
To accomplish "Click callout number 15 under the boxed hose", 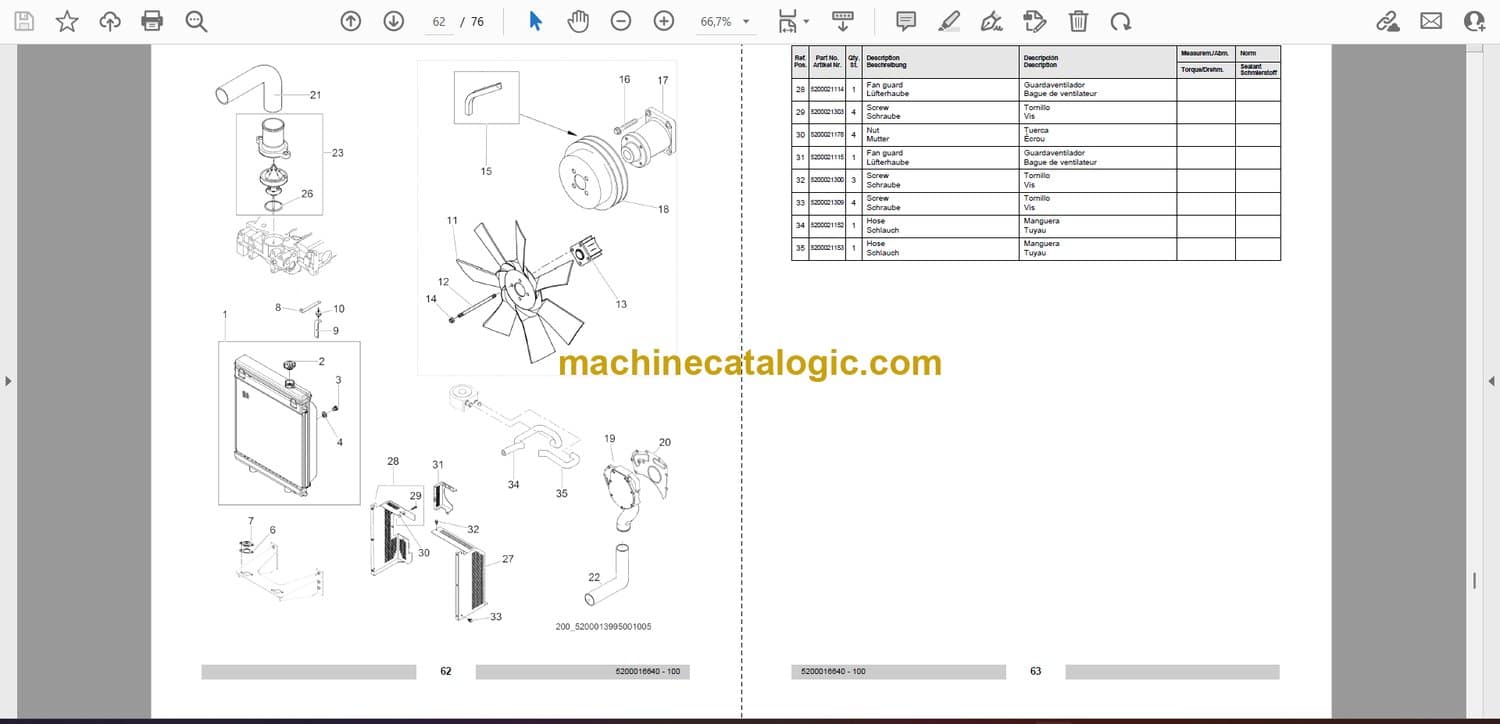I will pos(486,171).
